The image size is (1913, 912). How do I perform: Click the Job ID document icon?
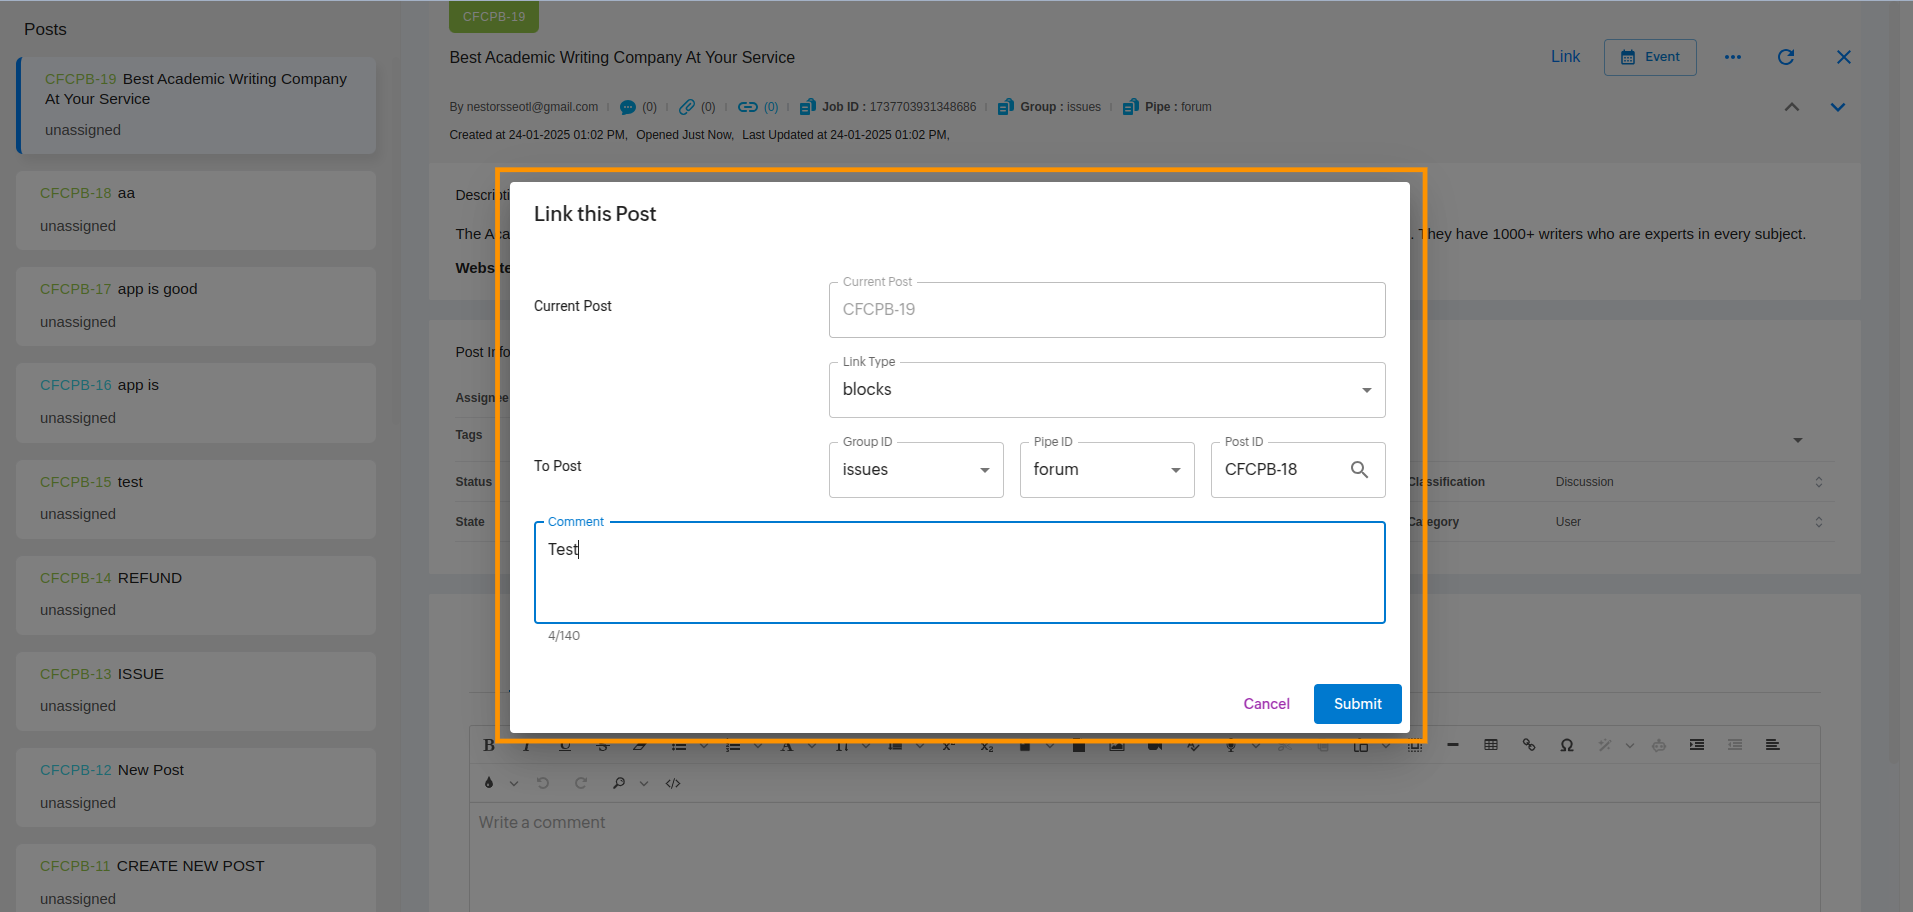tap(807, 107)
